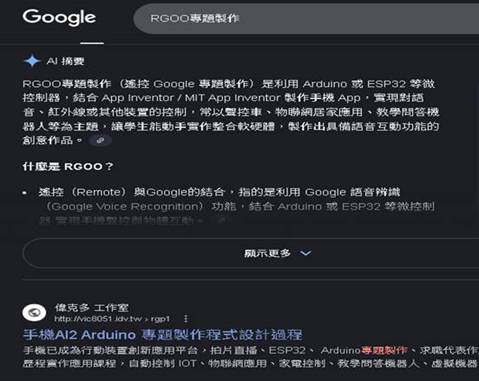Focus the search box containing RGOO專題製作

point(306,19)
